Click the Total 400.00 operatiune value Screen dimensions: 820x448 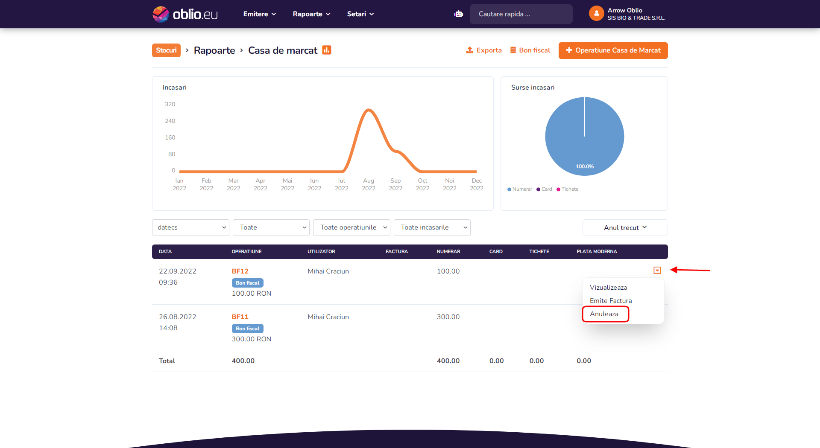tap(243, 361)
